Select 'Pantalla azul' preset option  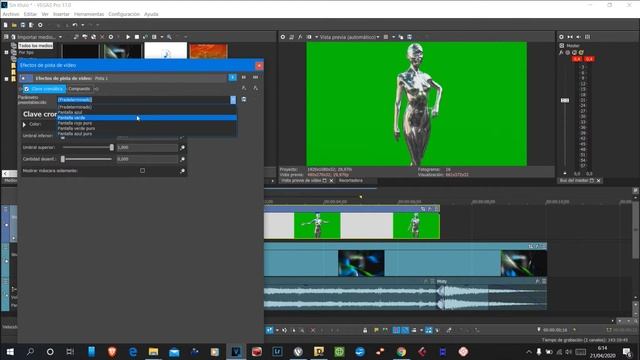pos(147,112)
